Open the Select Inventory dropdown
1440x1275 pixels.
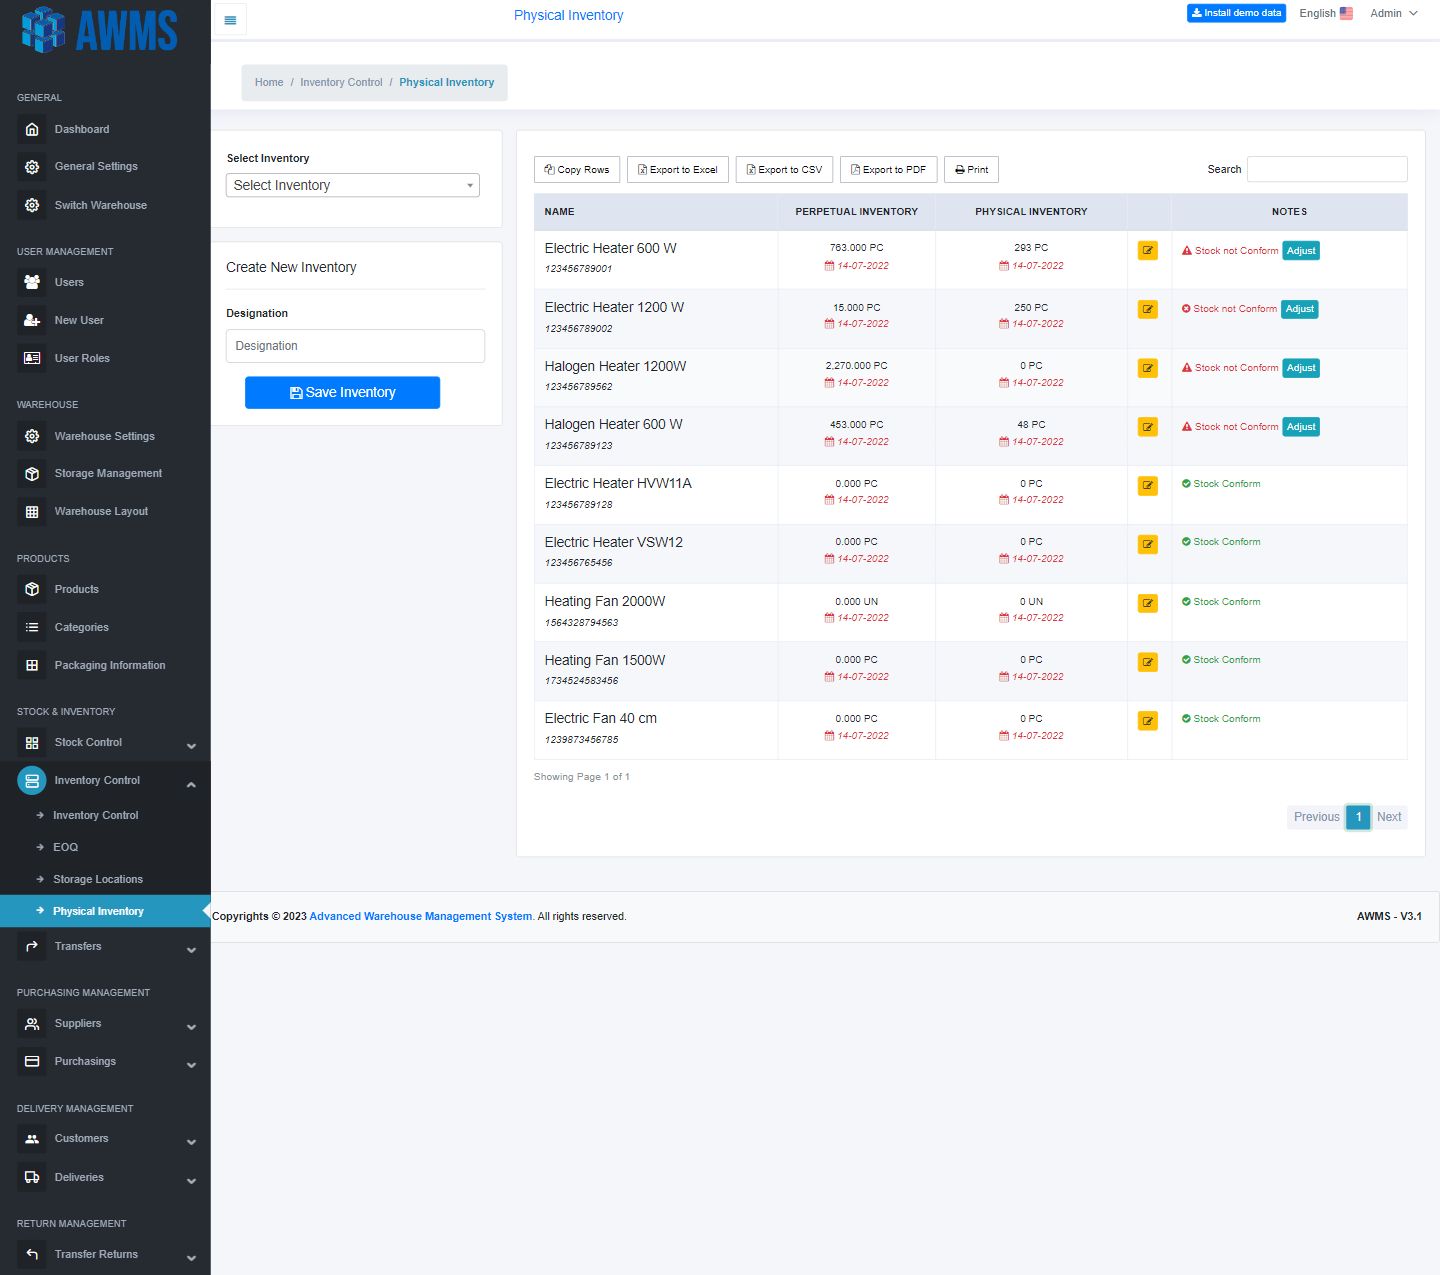[352, 185]
